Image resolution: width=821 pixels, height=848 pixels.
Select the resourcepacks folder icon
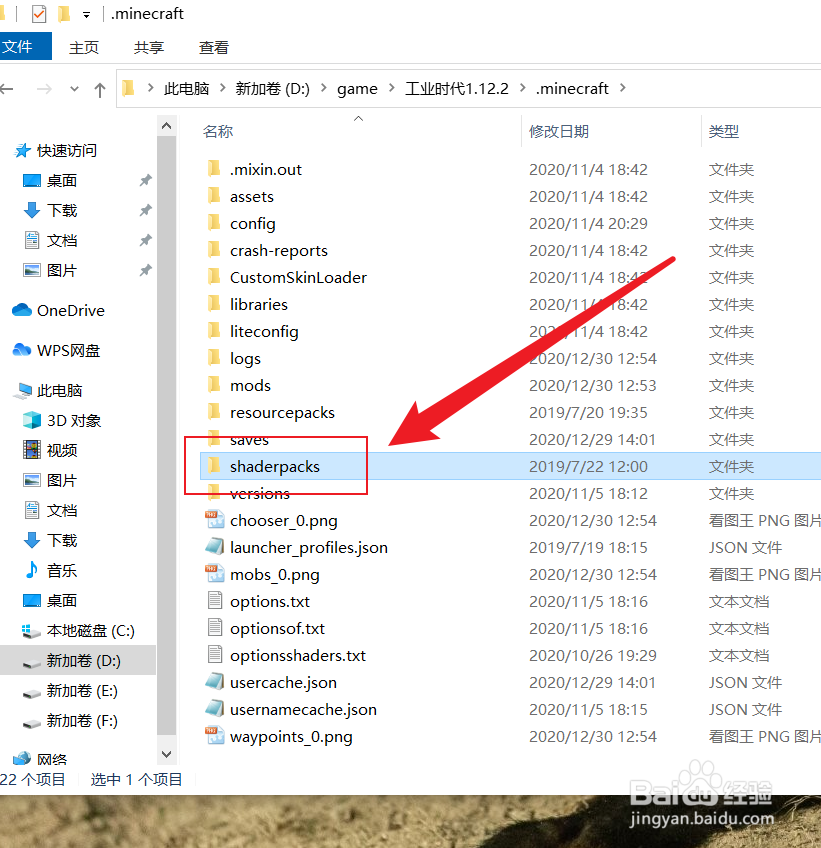[x=214, y=412]
